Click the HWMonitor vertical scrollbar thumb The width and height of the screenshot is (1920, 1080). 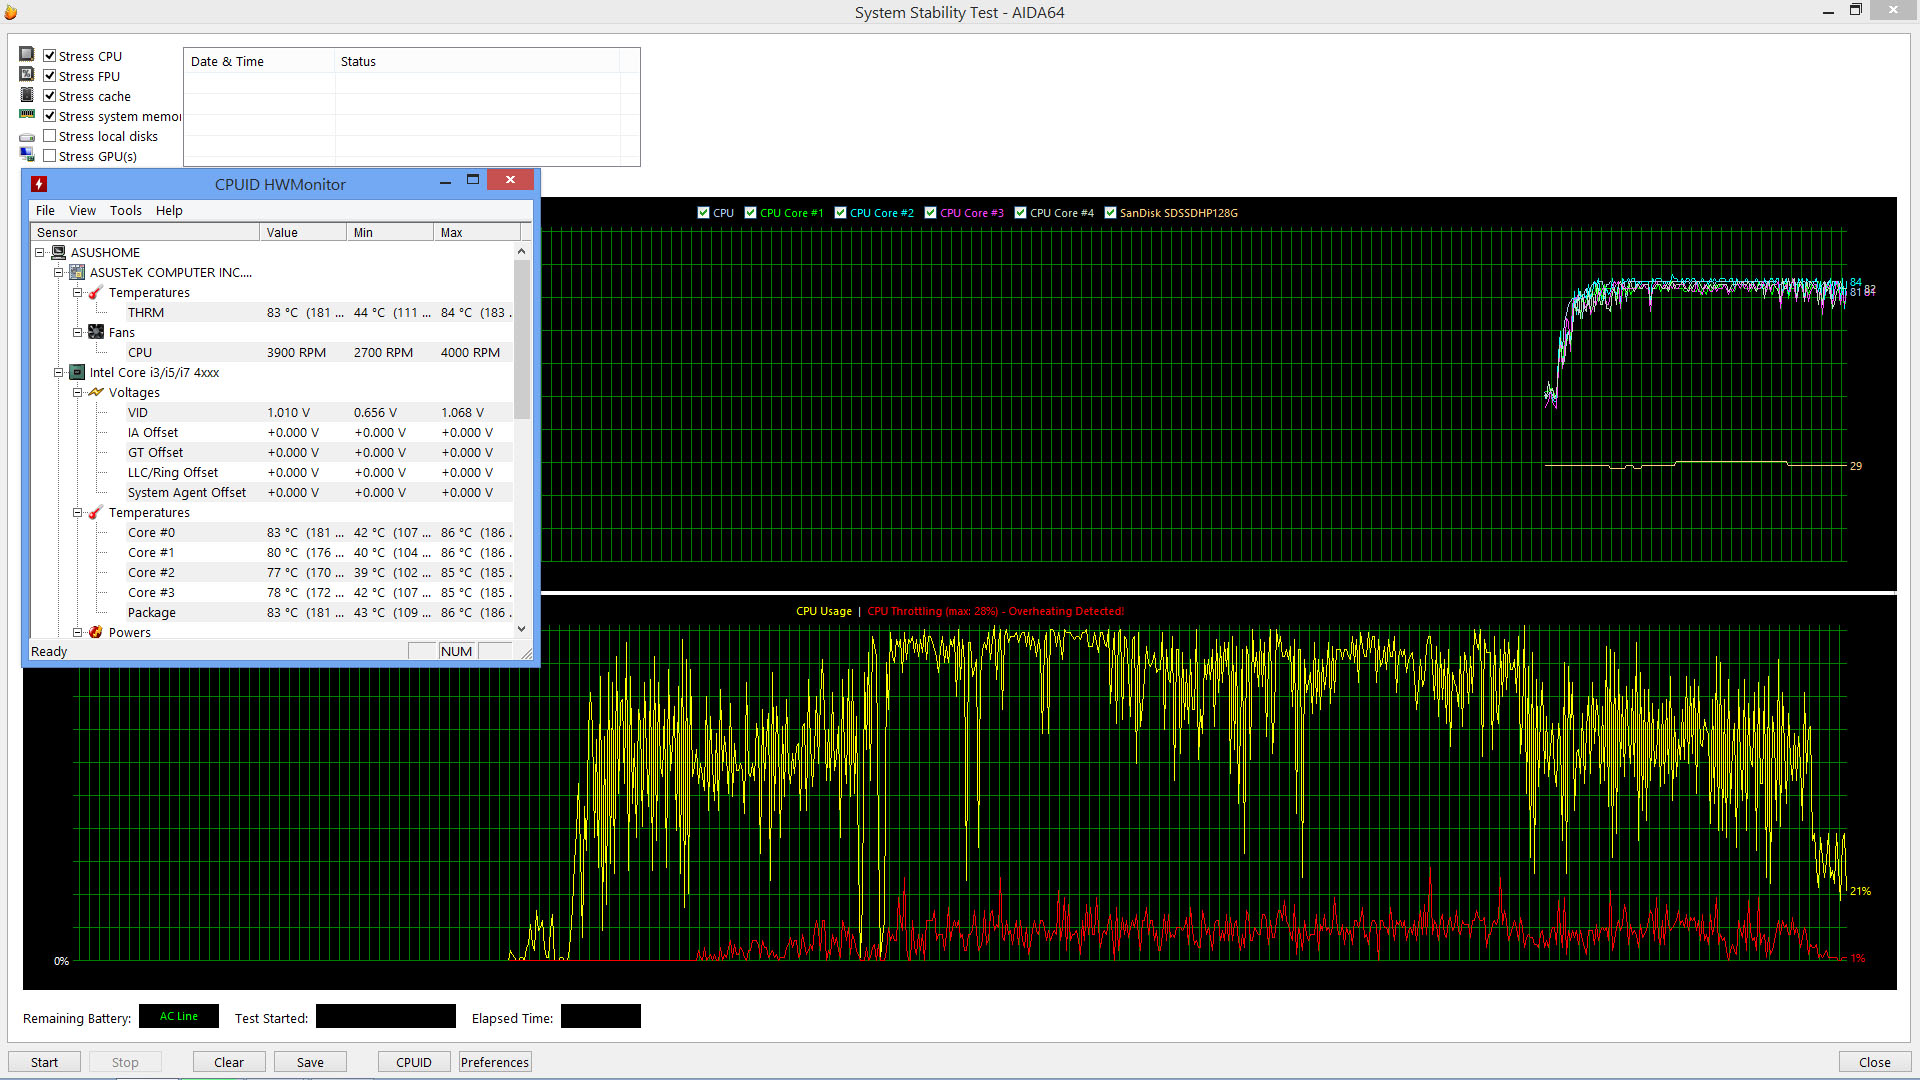pyautogui.click(x=521, y=340)
